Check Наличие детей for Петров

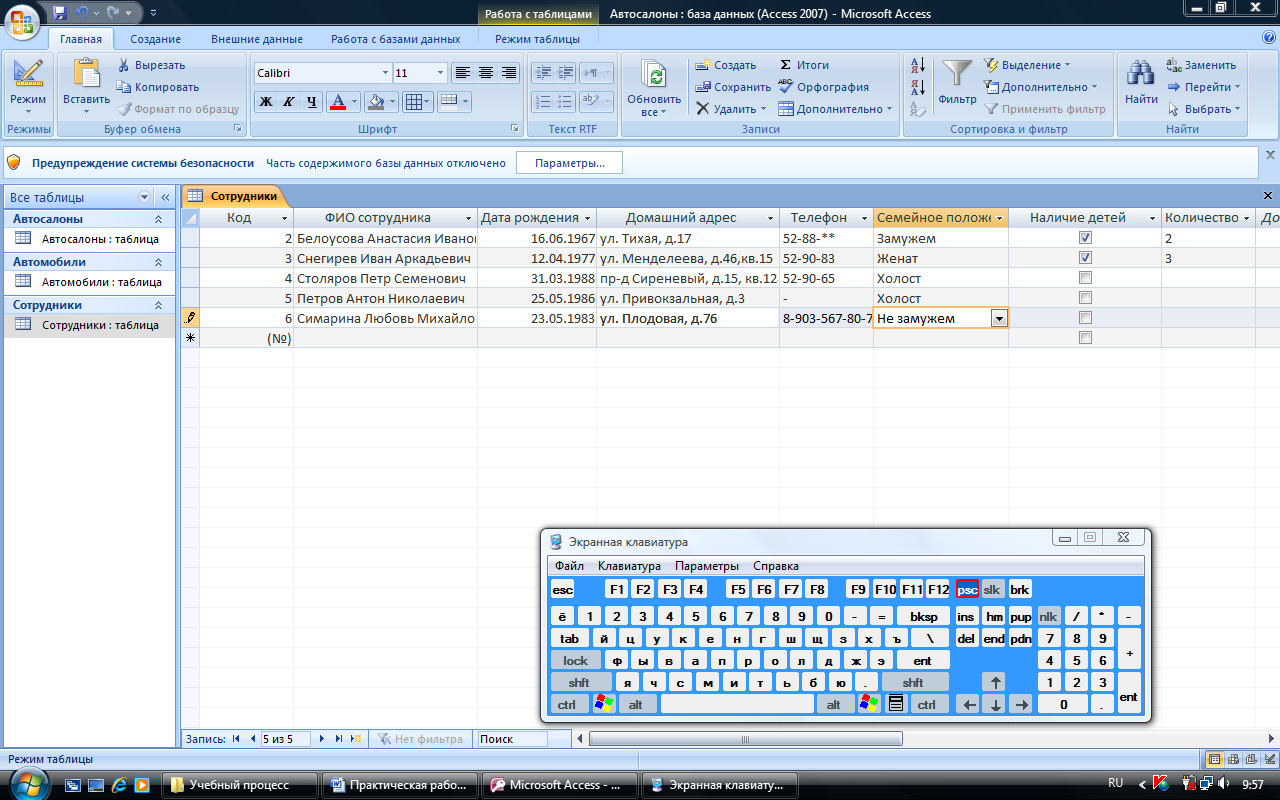[x=1085, y=298]
